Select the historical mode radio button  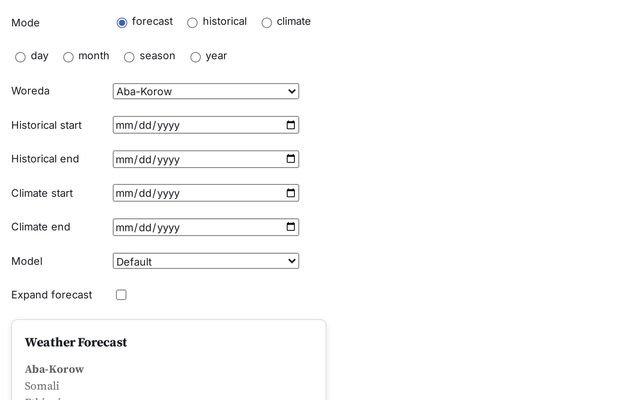coord(193,22)
